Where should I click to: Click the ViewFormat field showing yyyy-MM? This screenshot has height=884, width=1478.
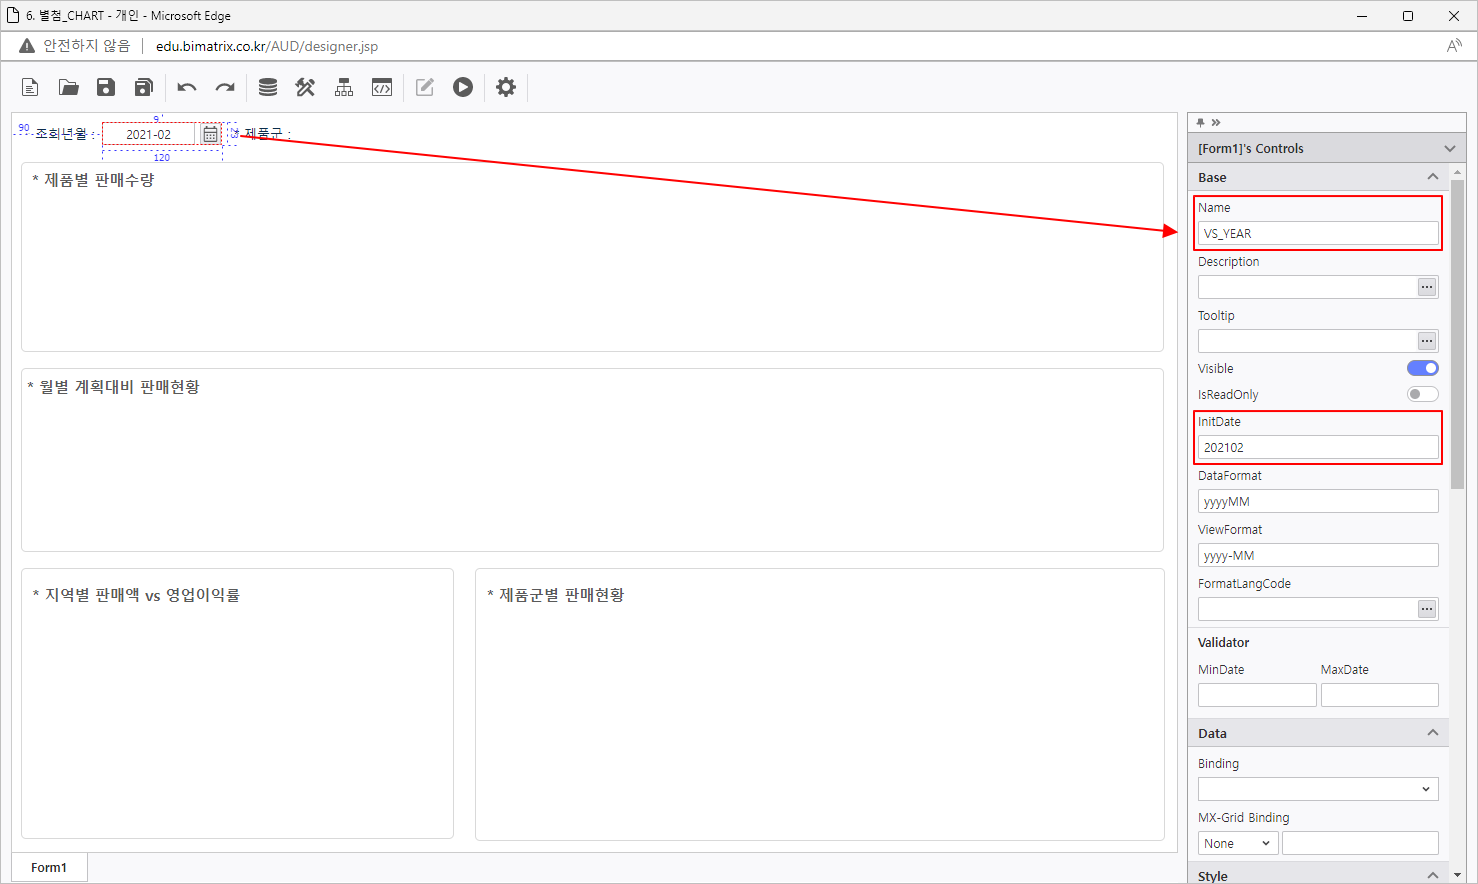1318,555
